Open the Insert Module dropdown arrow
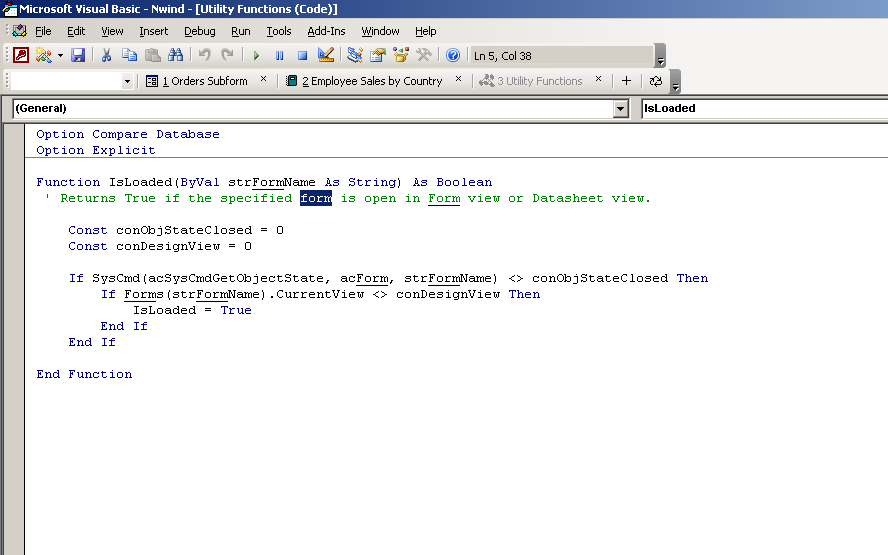The width and height of the screenshot is (888, 555). (x=60, y=55)
